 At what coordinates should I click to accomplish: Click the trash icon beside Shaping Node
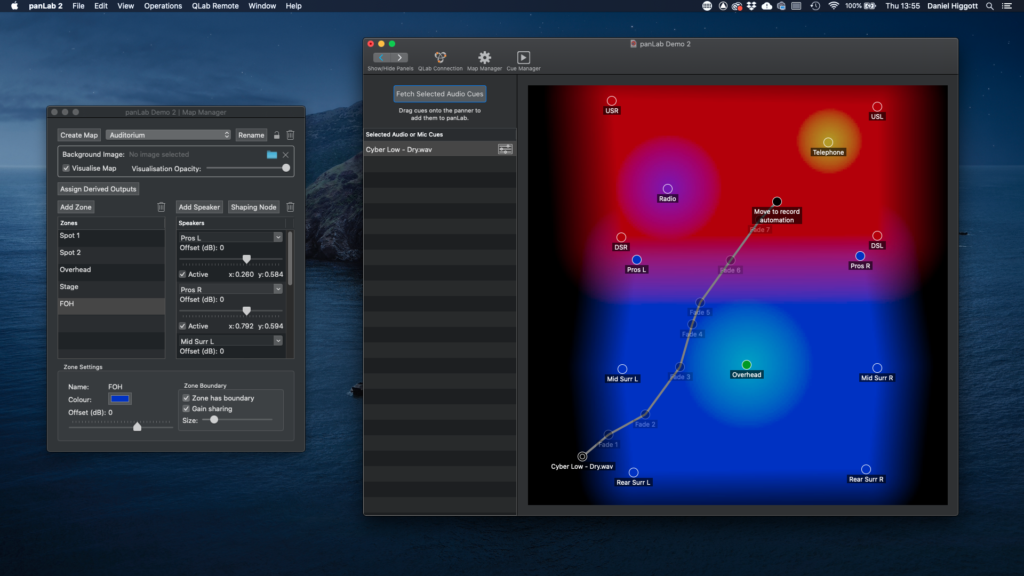click(291, 207)
